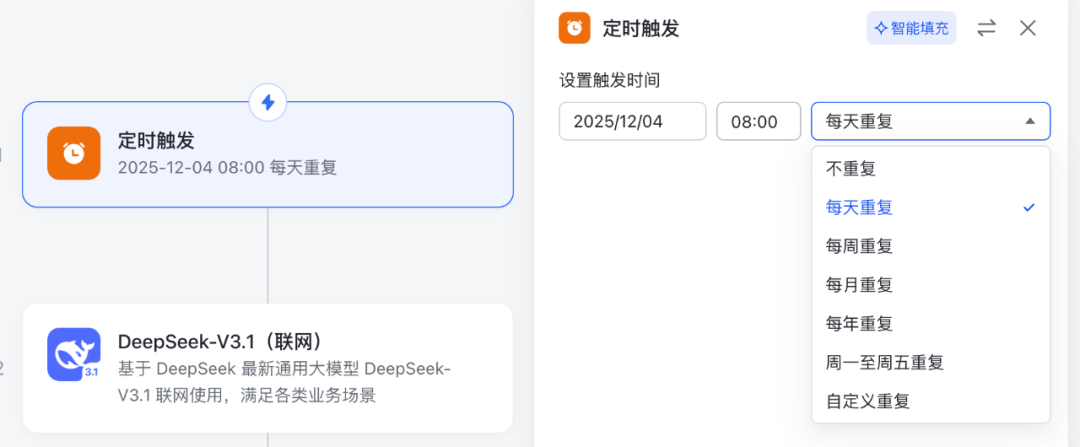Select 每周重复 from the list
This screenshot has width=1080, height=447.
pos(859,246)
